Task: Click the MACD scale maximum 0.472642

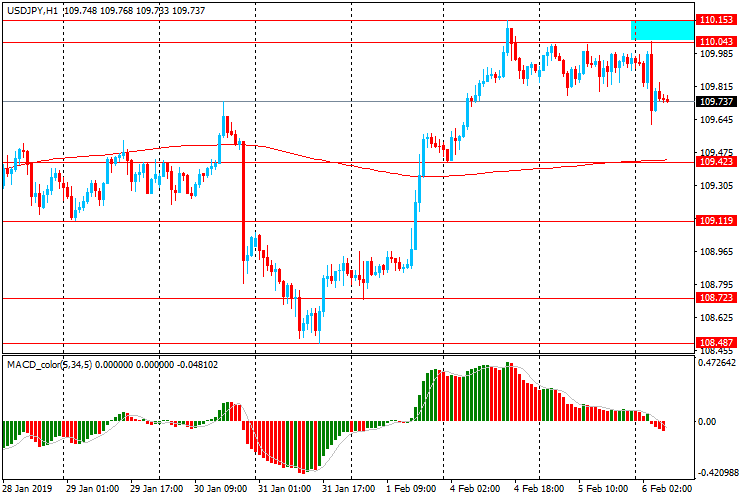Action: tap(717, 363)
